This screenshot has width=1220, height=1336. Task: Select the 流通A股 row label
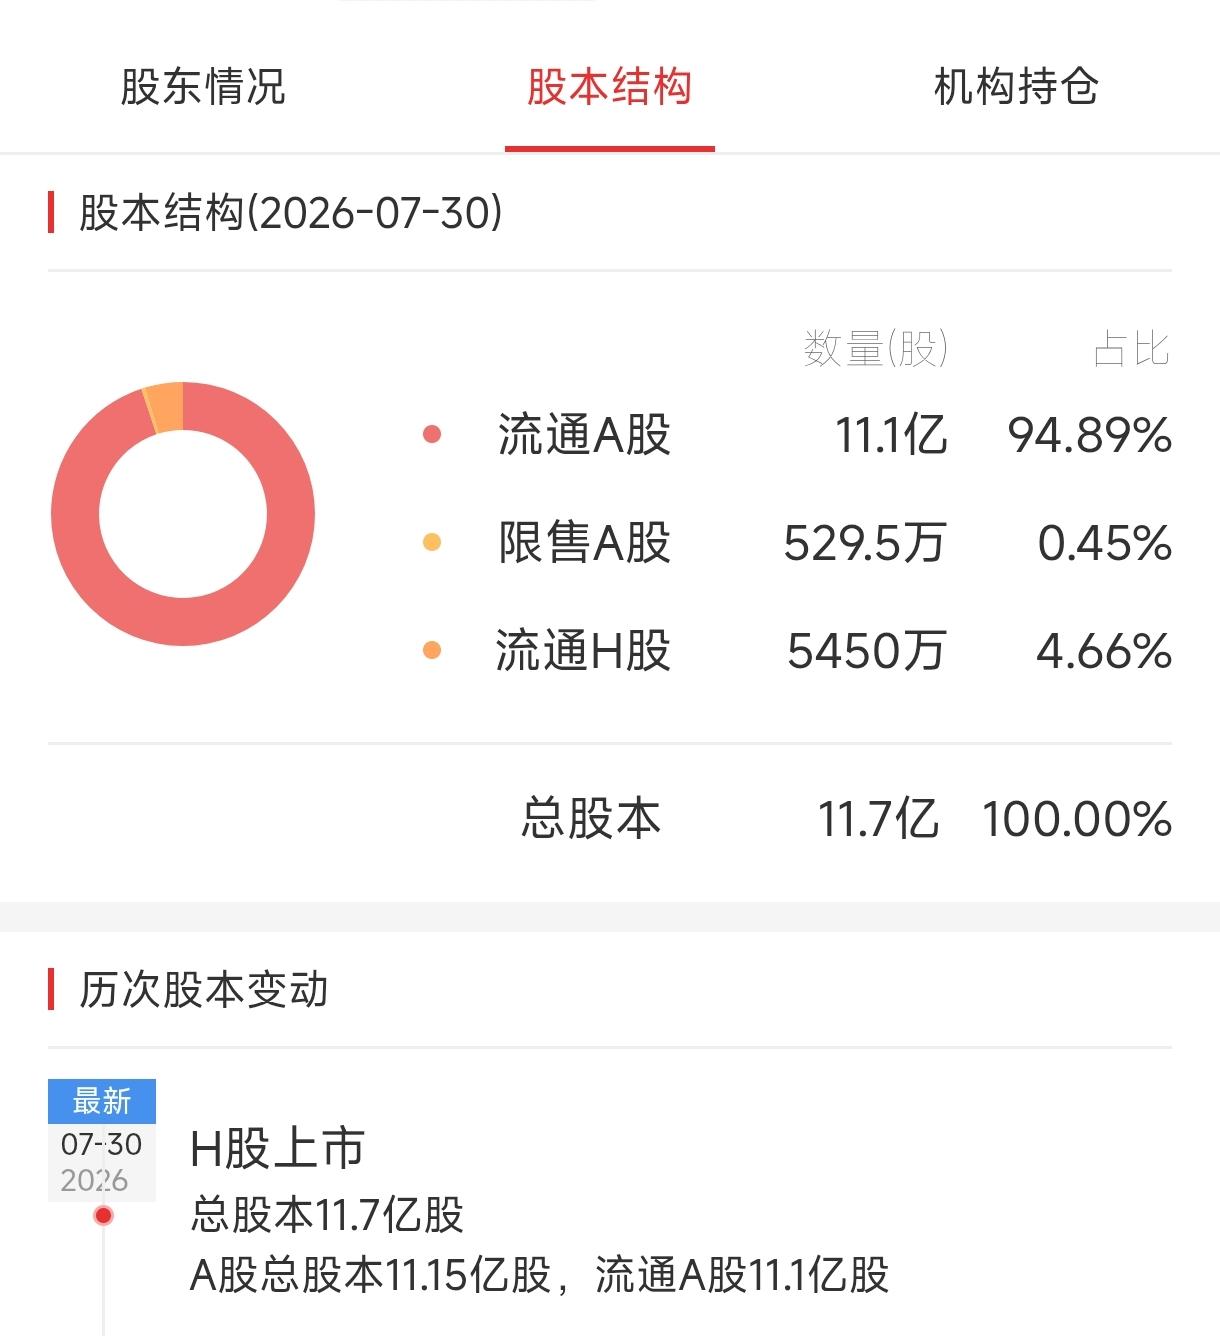point(584,435)
